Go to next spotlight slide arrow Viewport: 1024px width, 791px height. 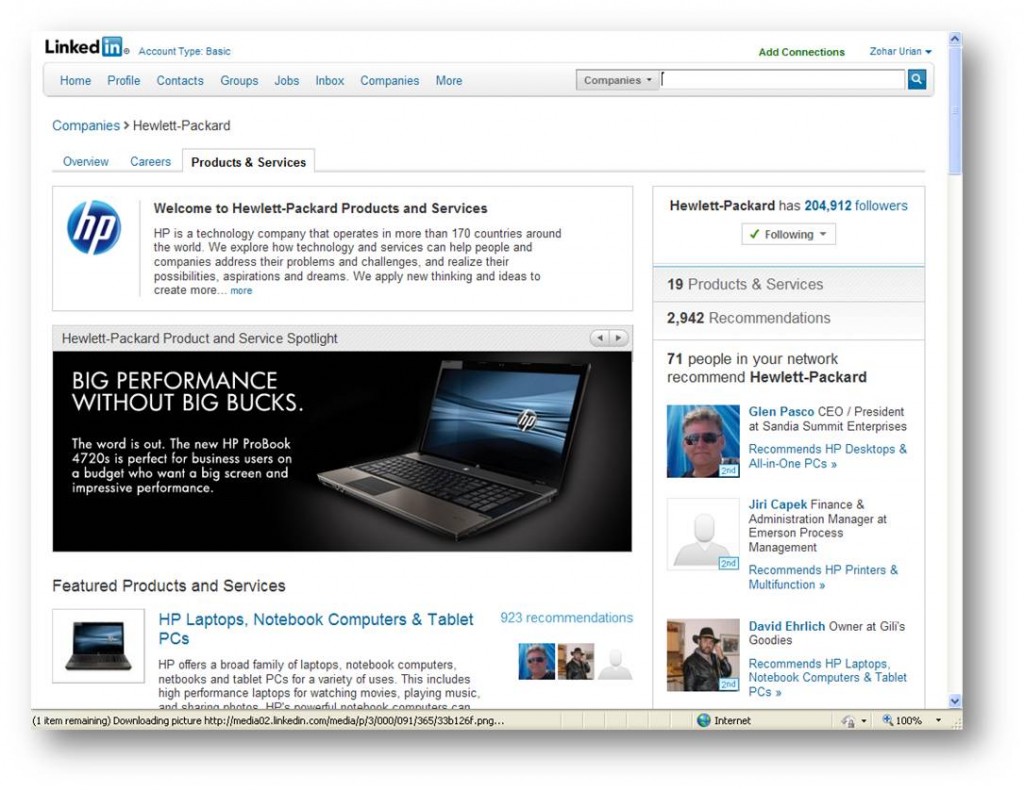[618, 338]
